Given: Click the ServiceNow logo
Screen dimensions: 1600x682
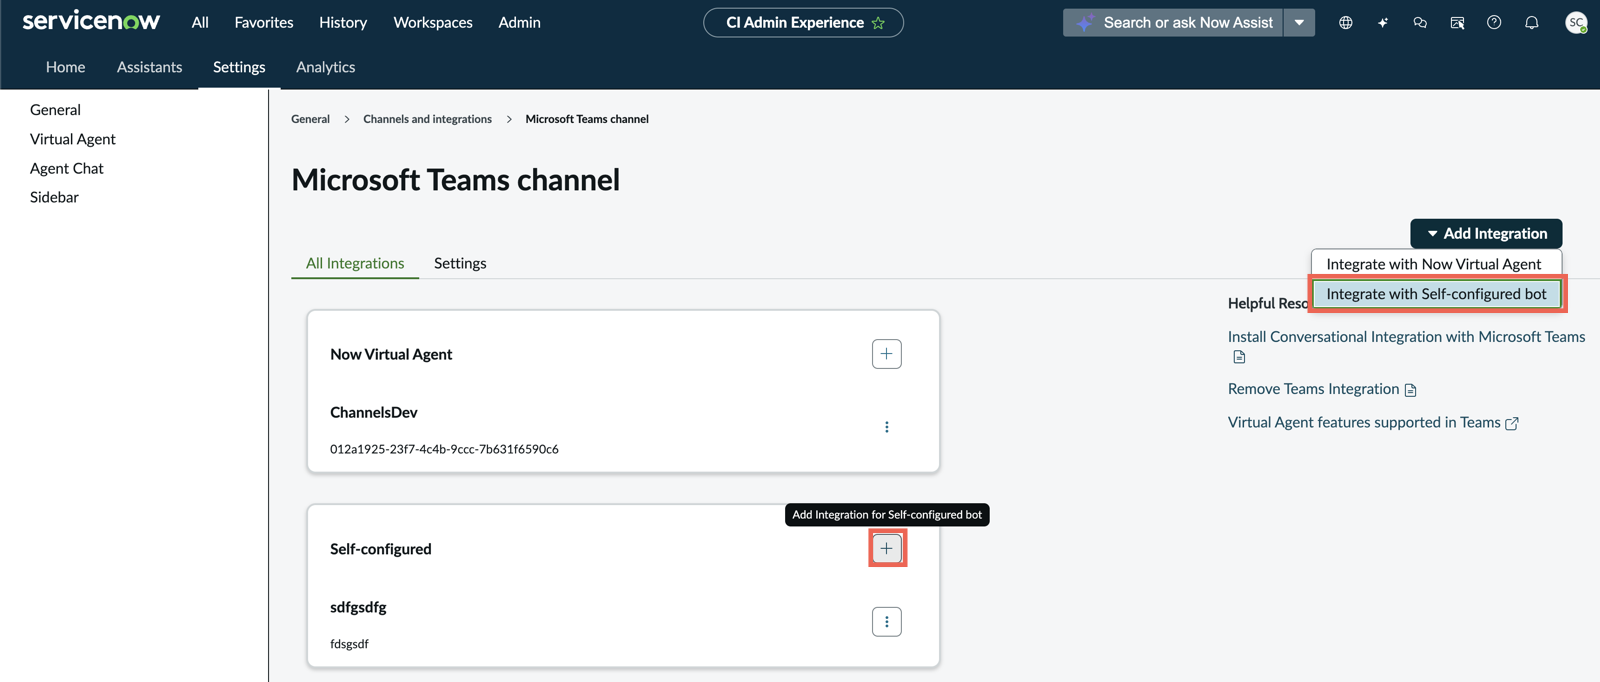Looking at the screenshot, I should 91,21.
